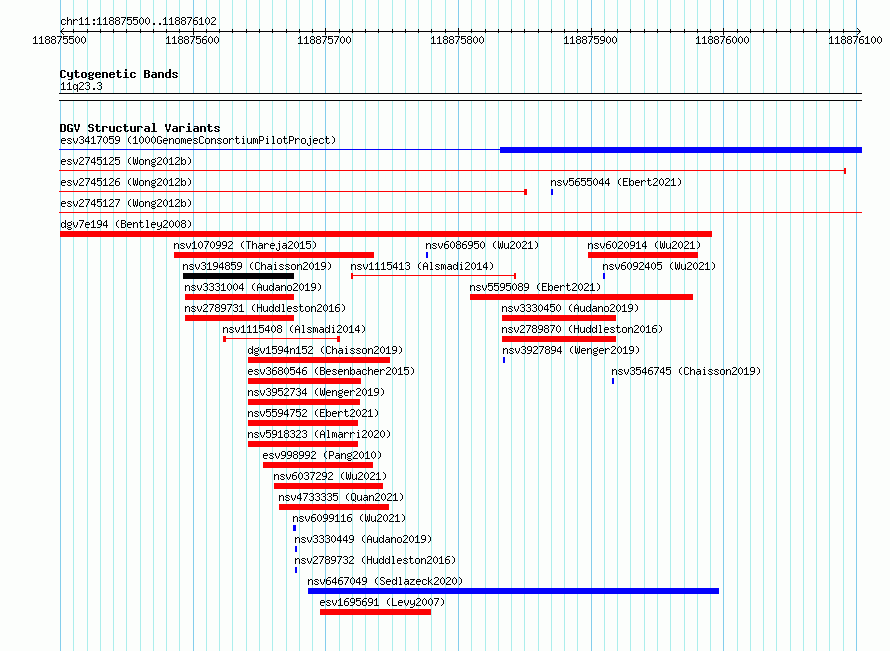Select the red nsv6020914 bar
890x651 pixels.
(643, 255)
